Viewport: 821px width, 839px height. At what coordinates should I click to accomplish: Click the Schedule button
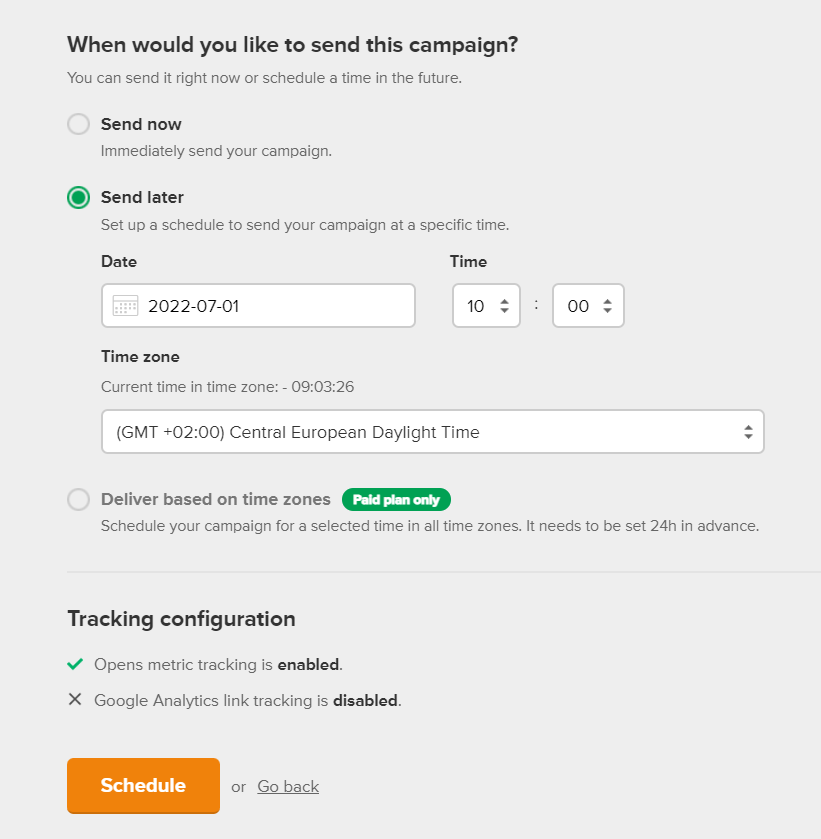143,785
